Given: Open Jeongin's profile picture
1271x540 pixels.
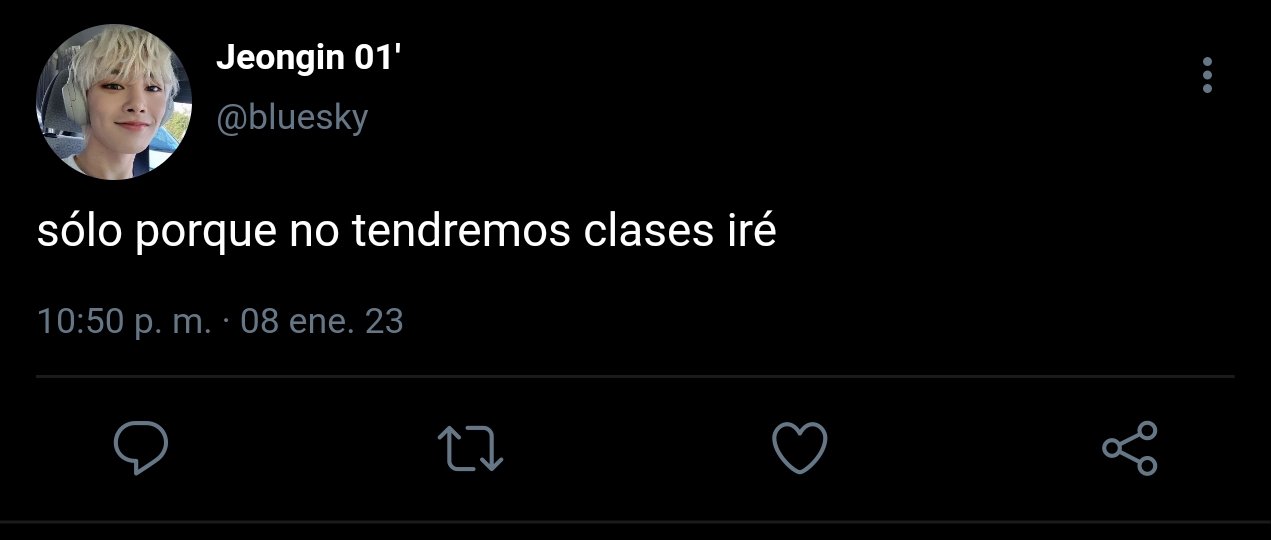Looking at the screenshot, I should pyautogui.click(x=113, y=103).
